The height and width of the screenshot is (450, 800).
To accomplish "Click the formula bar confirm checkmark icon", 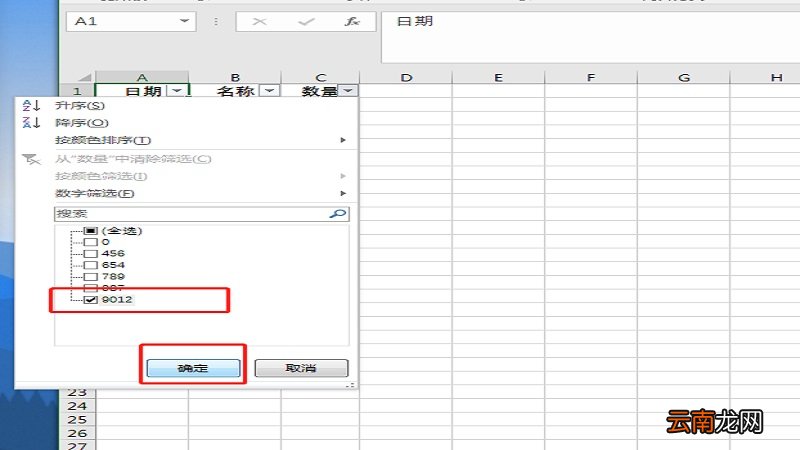I will [306, 21].
